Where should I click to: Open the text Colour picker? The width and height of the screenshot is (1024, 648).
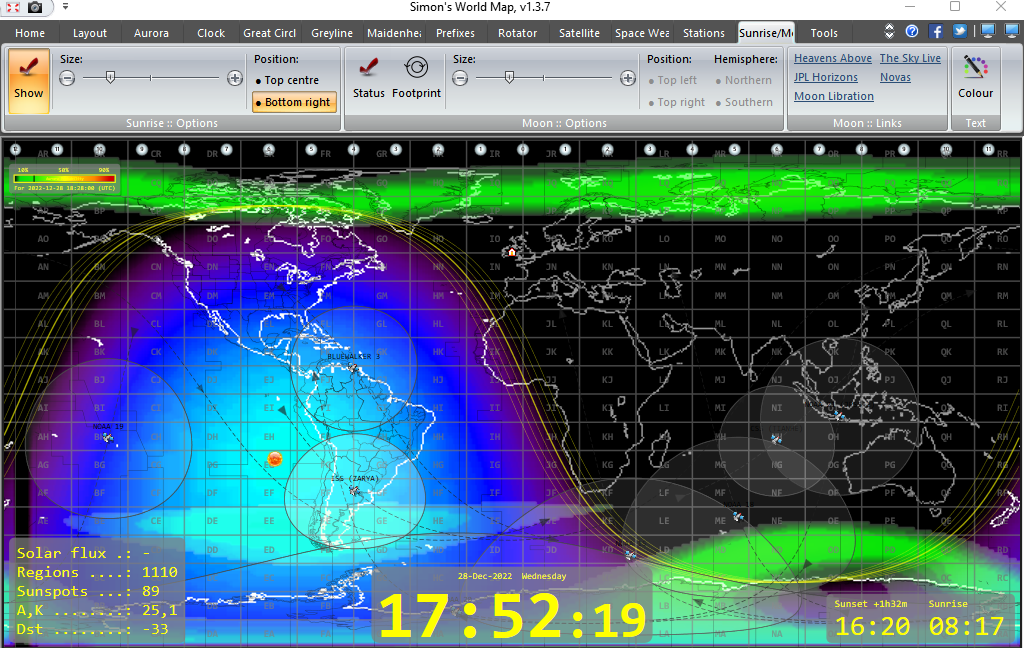click(975, 78)
